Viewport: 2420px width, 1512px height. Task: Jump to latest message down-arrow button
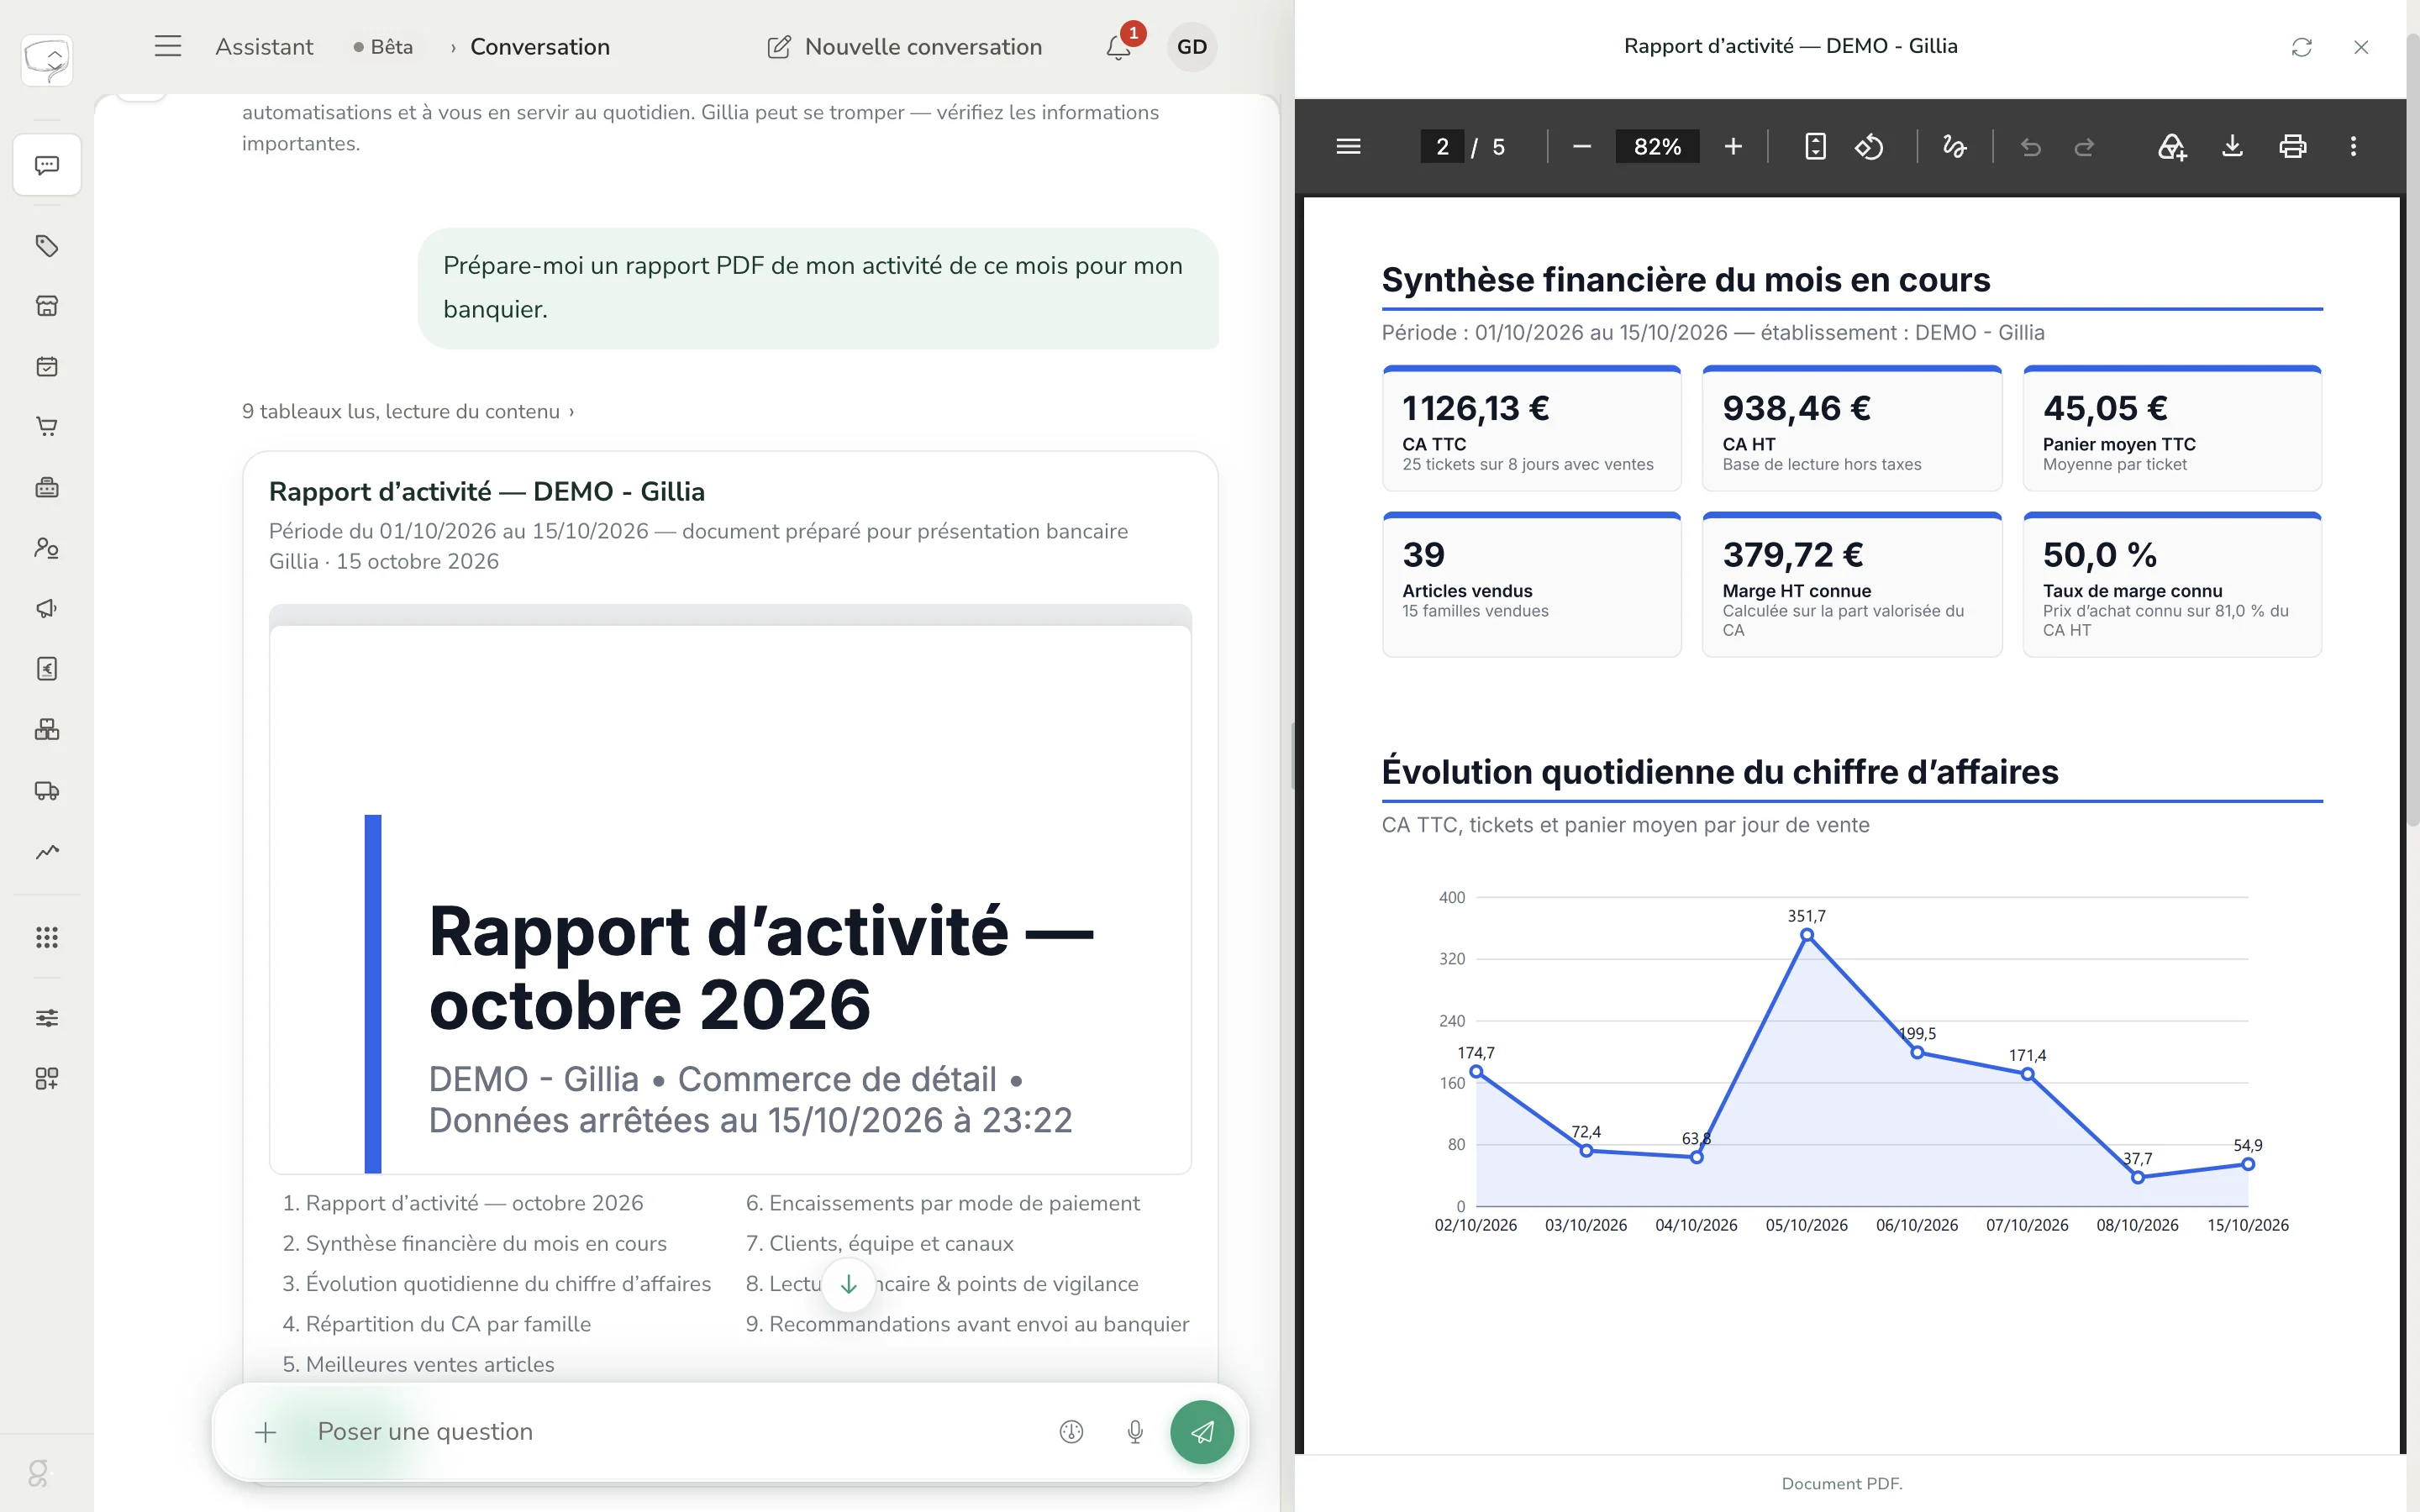[848, 1284]
